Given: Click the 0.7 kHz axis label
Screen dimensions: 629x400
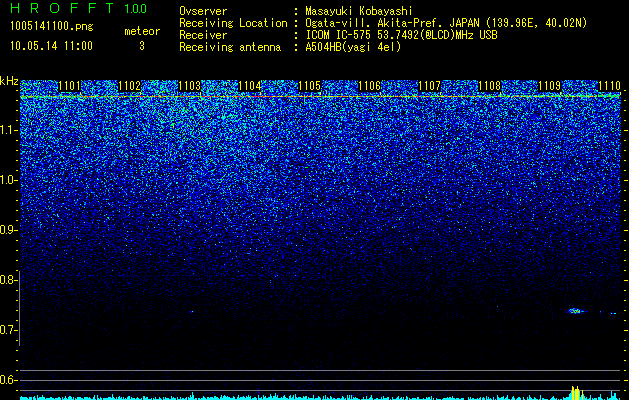Looking at the screenshot, I should 8,330.
